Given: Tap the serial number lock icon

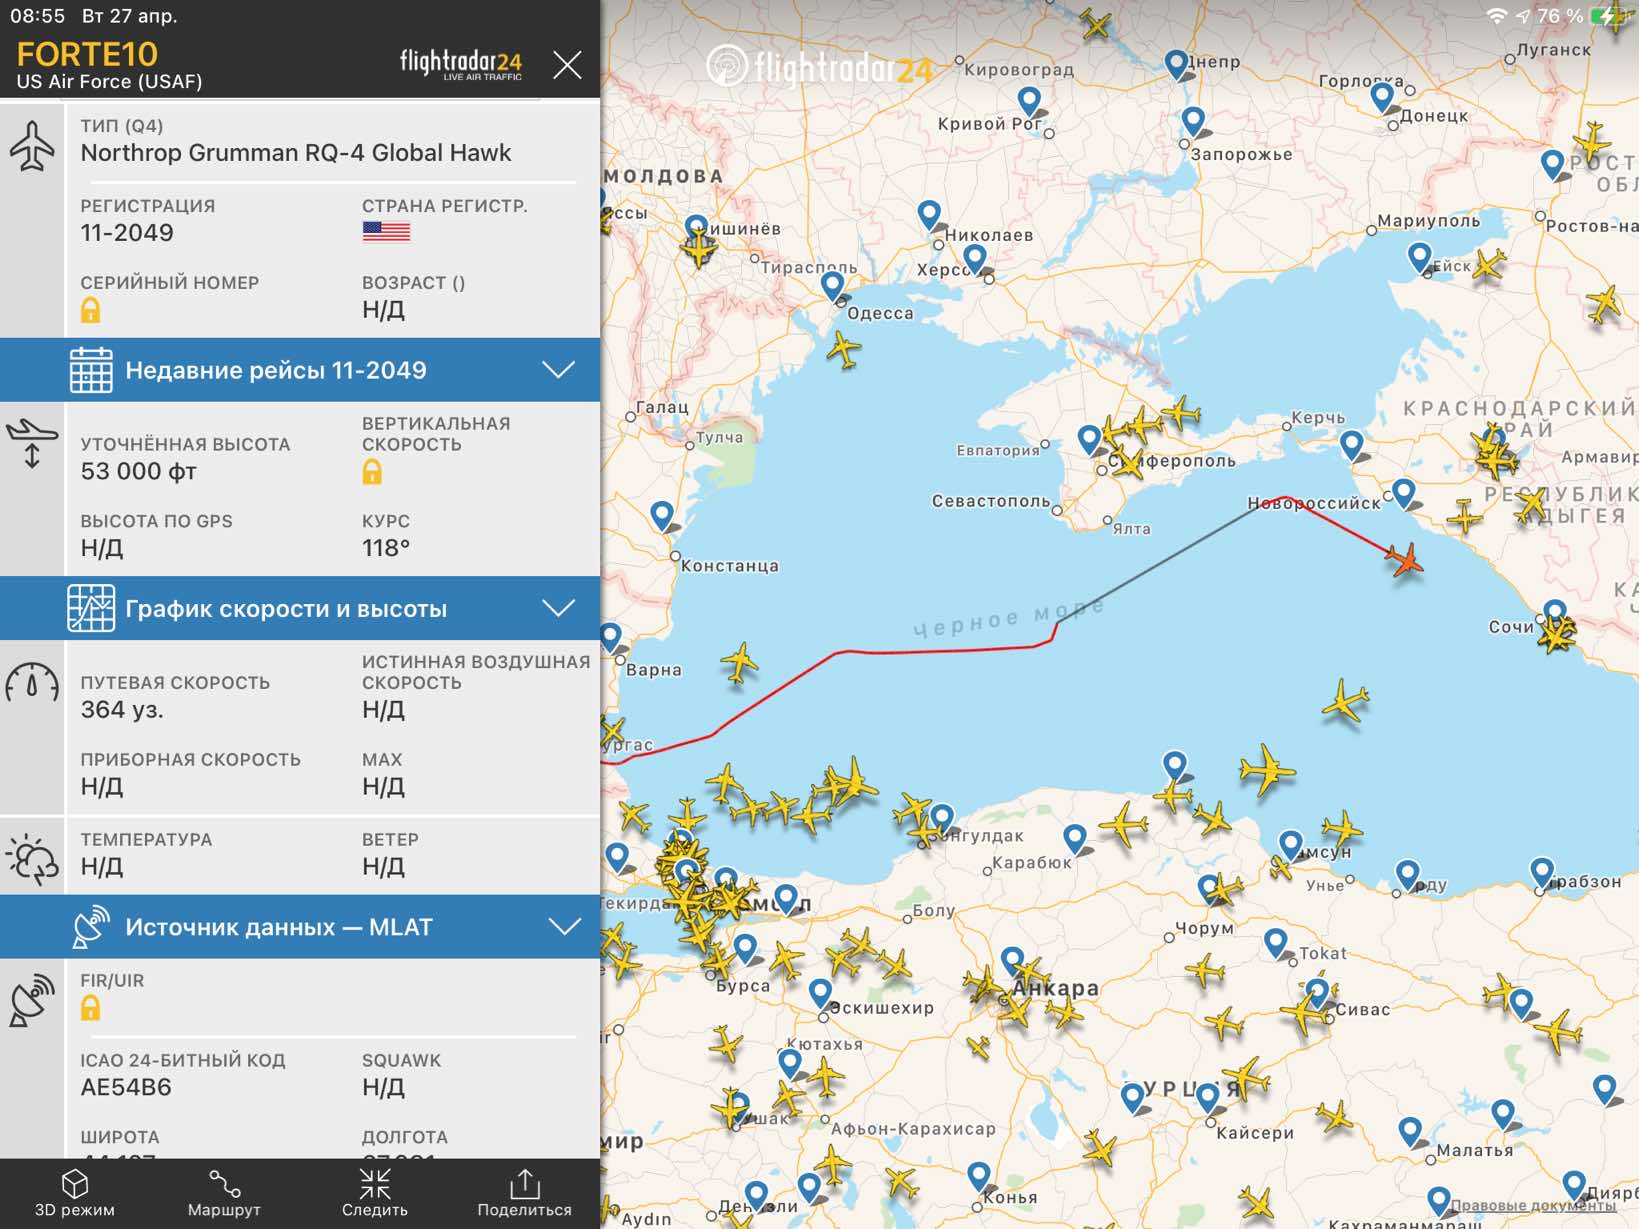Looking at the screenshot, I should (90, 310).
